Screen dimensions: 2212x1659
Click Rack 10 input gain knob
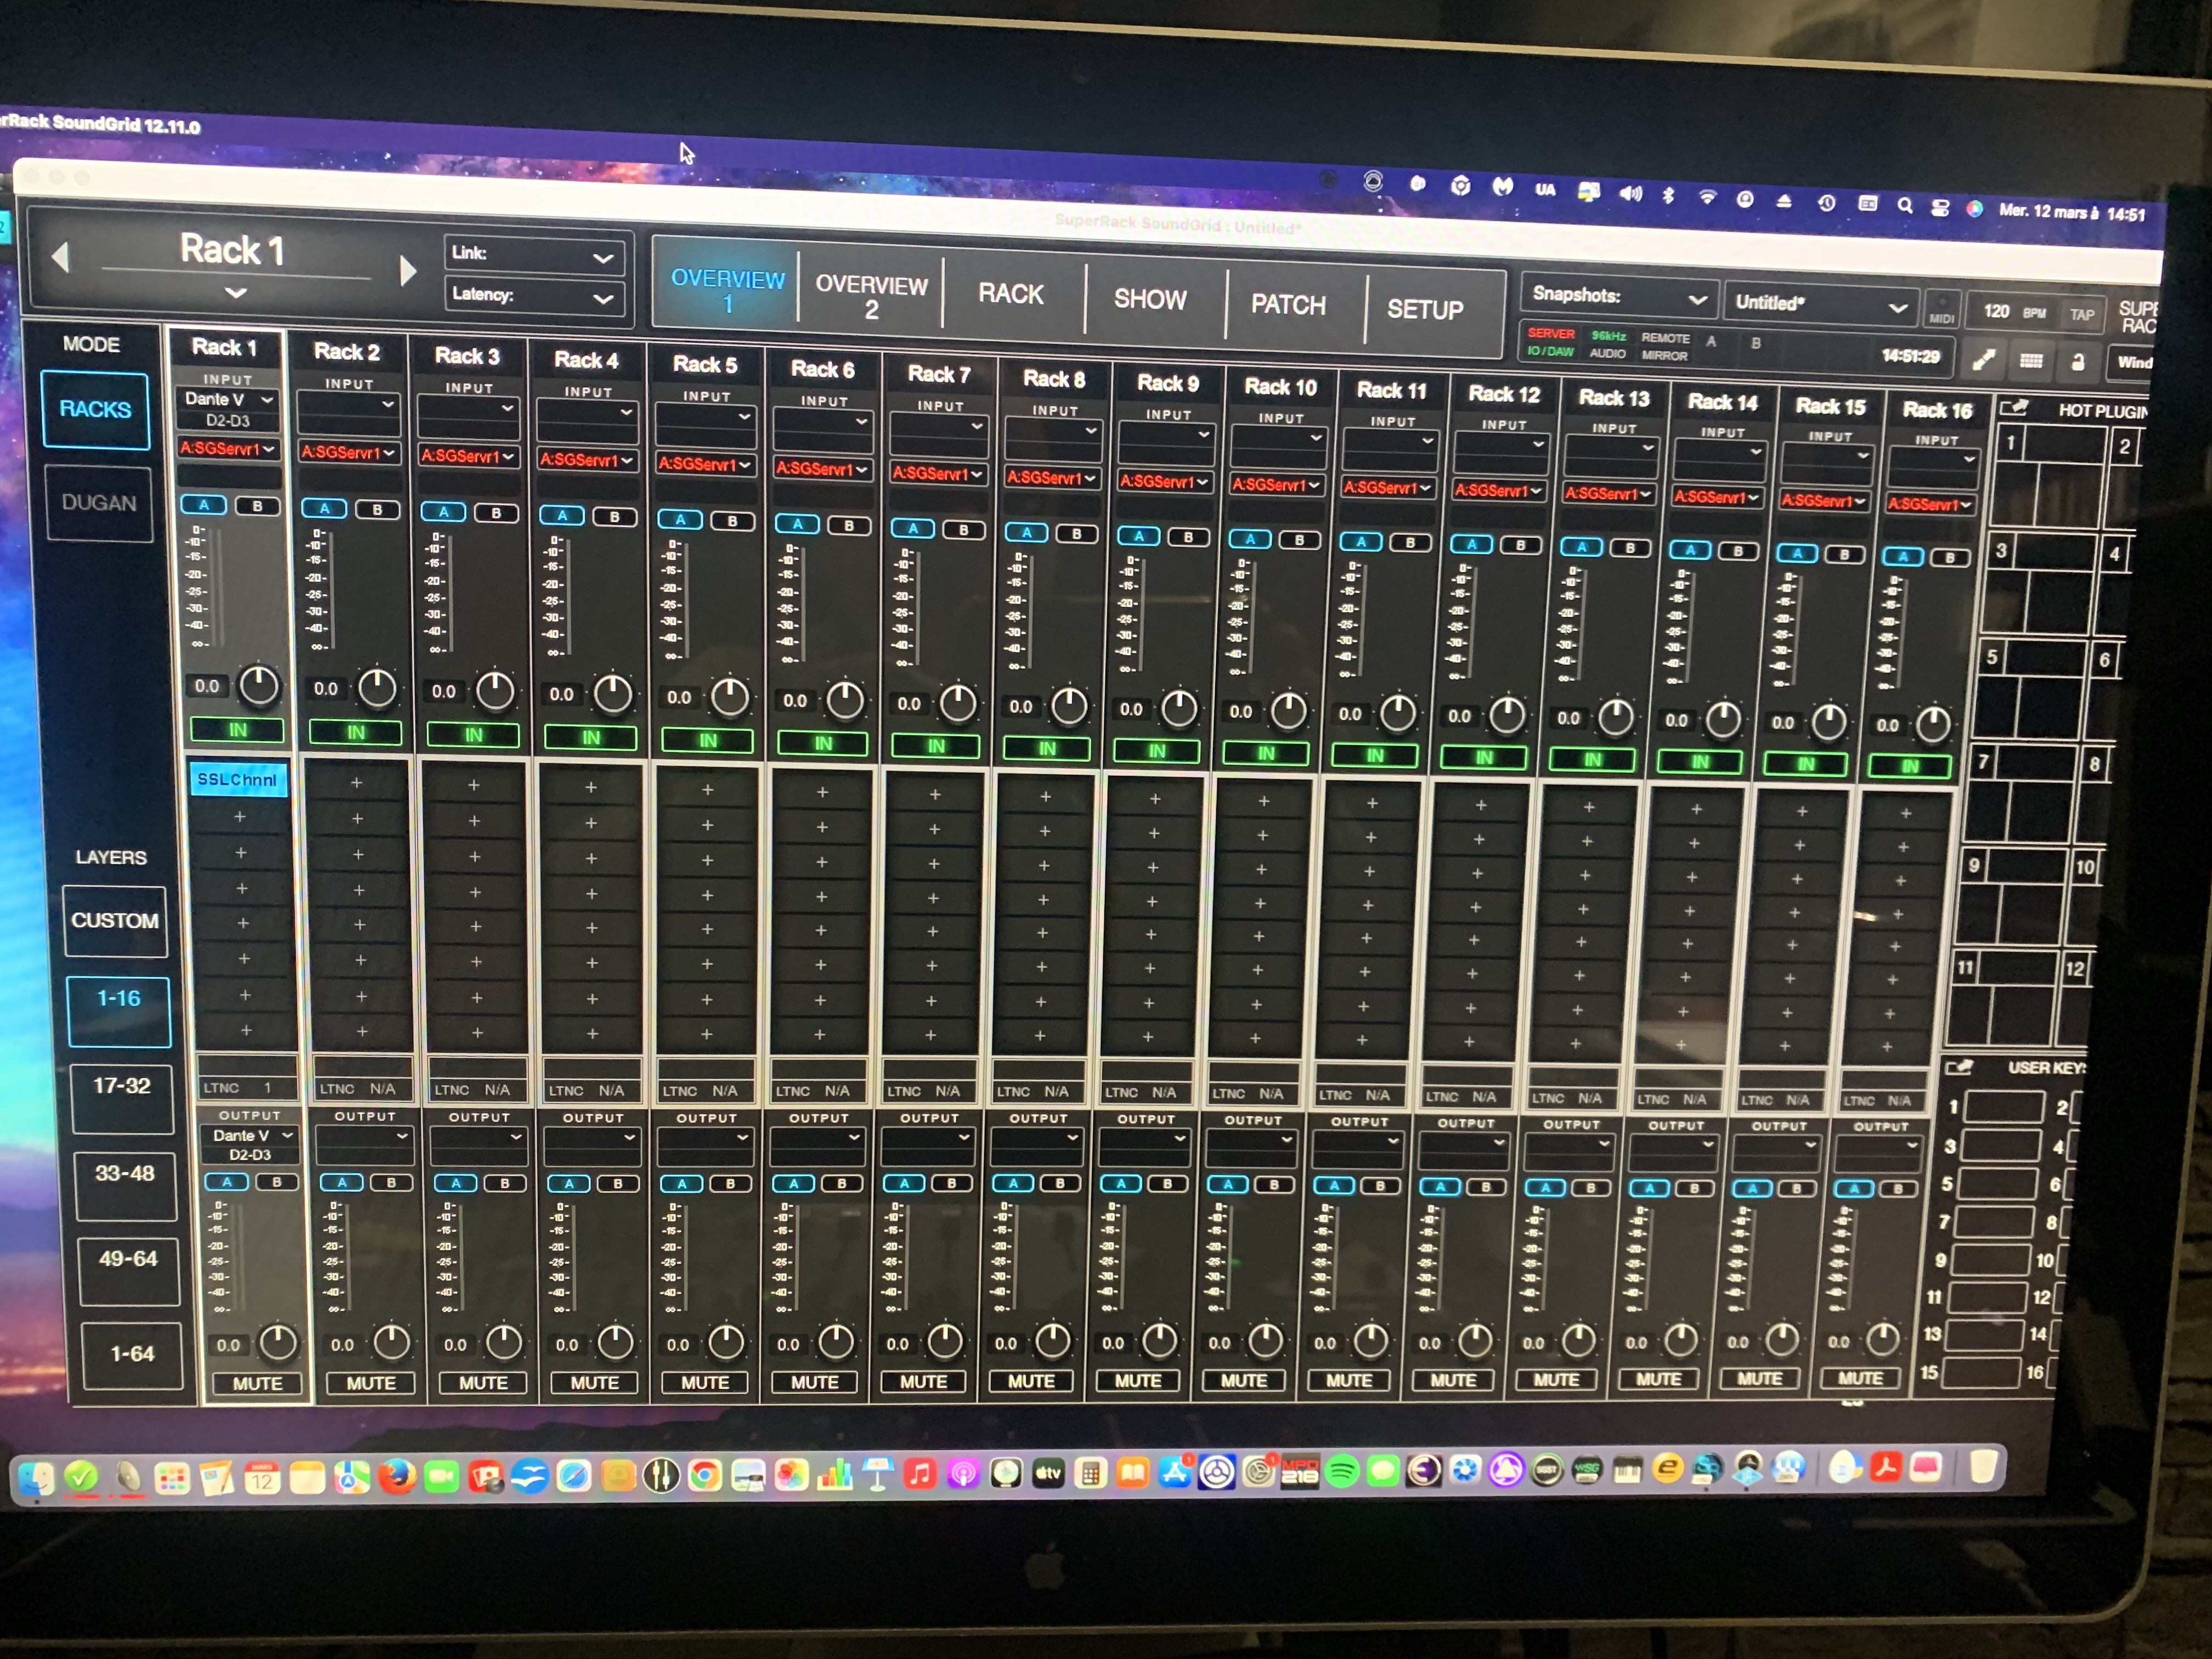point(1288,711)
